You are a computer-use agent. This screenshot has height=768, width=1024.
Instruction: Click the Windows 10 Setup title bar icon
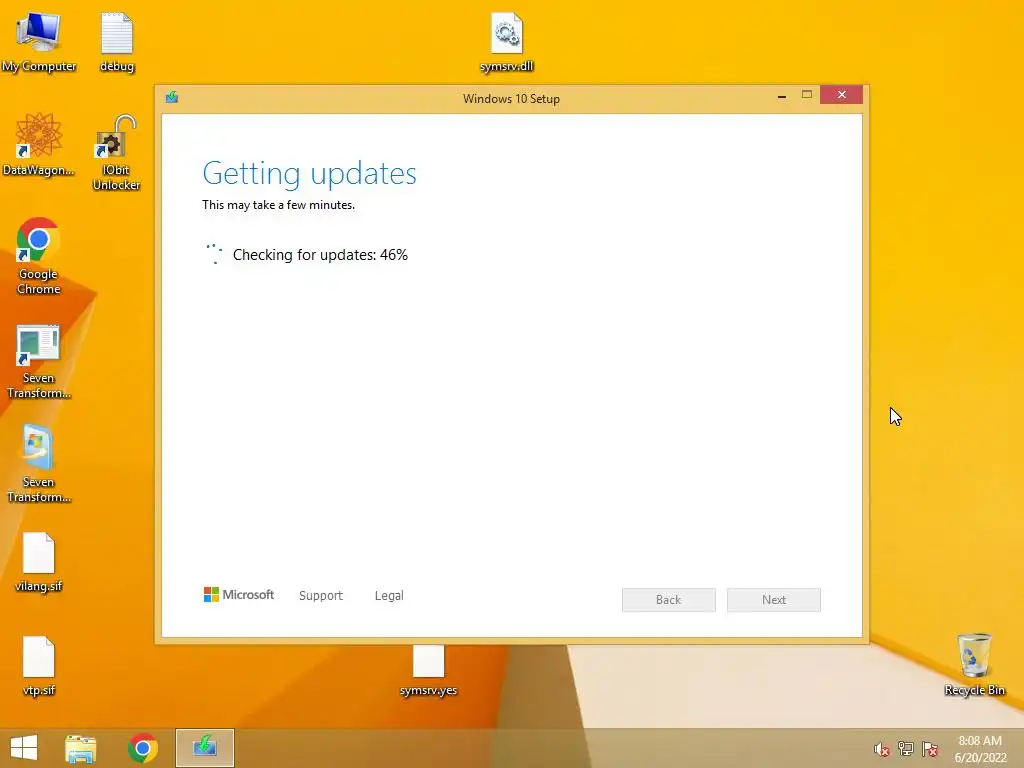pyautogui.click(x=172, y=97)
